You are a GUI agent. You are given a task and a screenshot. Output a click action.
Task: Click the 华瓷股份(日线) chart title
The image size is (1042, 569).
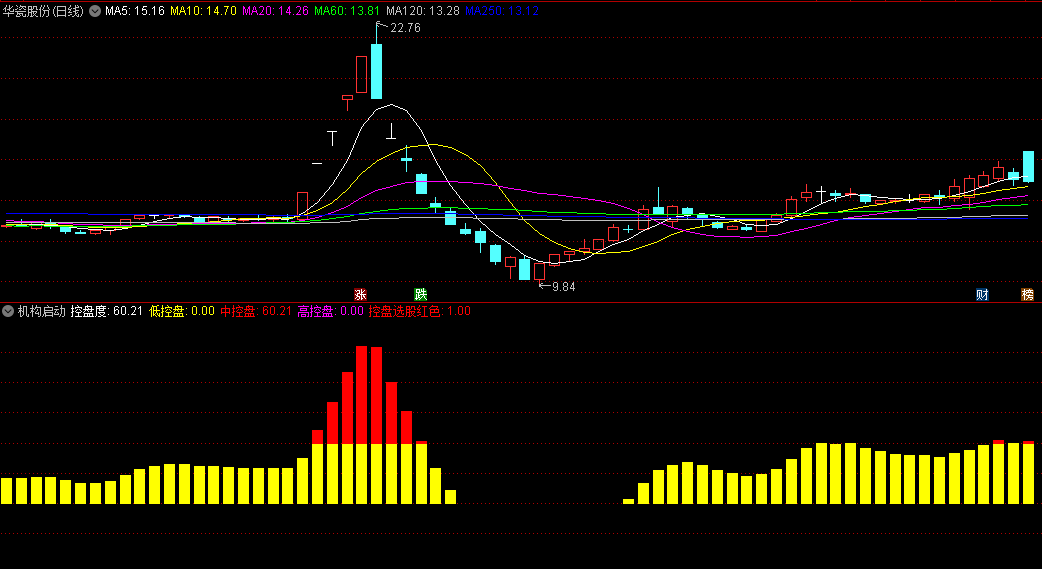tap(44, 11)
